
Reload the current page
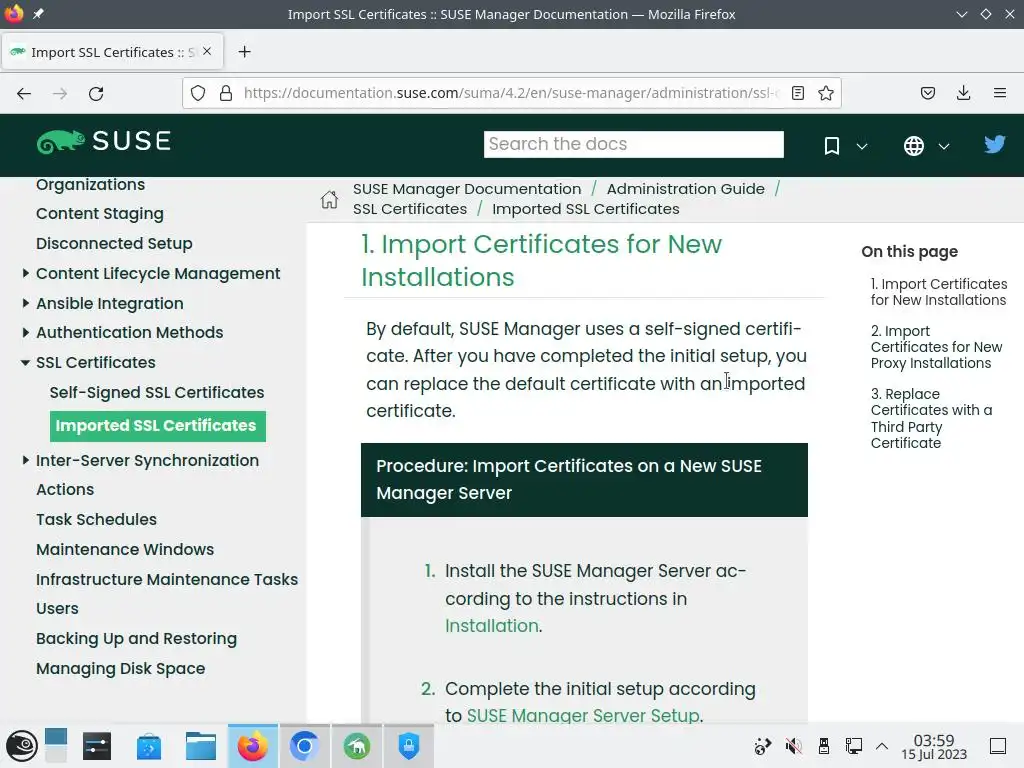click(x=96, y=93)
